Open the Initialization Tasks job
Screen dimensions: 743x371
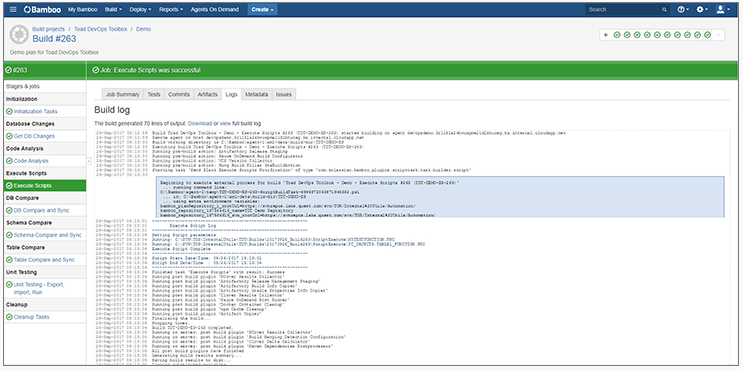pyautogui.click(x=36, y=111)
